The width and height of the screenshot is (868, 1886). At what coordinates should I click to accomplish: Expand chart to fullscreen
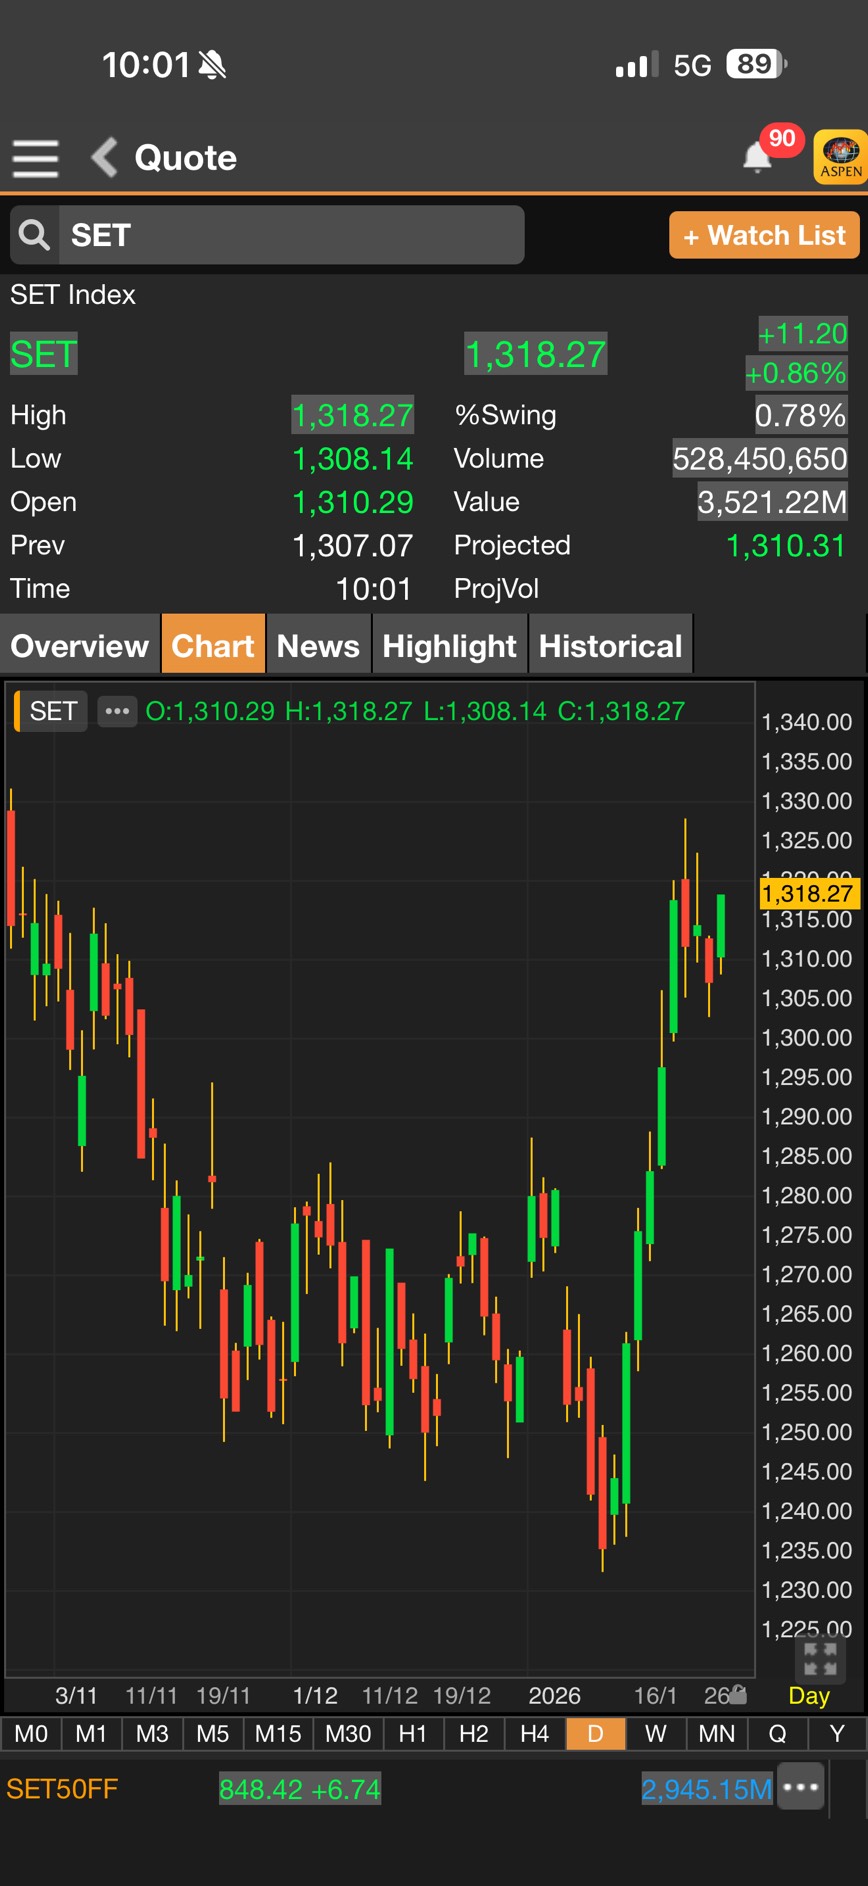pyautogui.click(x=820, y=1659)
